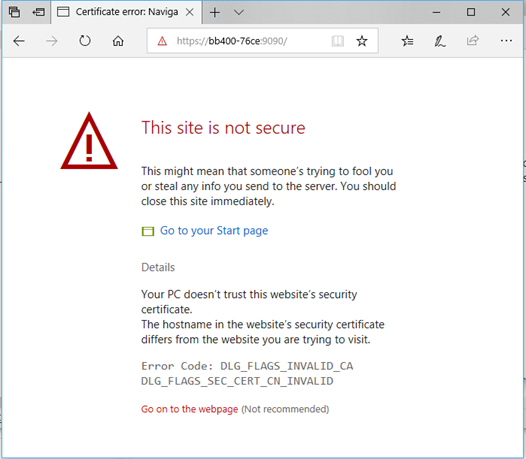526x459 pixels.
Task: Refresh the current page
Action: [x=85, y=41]
